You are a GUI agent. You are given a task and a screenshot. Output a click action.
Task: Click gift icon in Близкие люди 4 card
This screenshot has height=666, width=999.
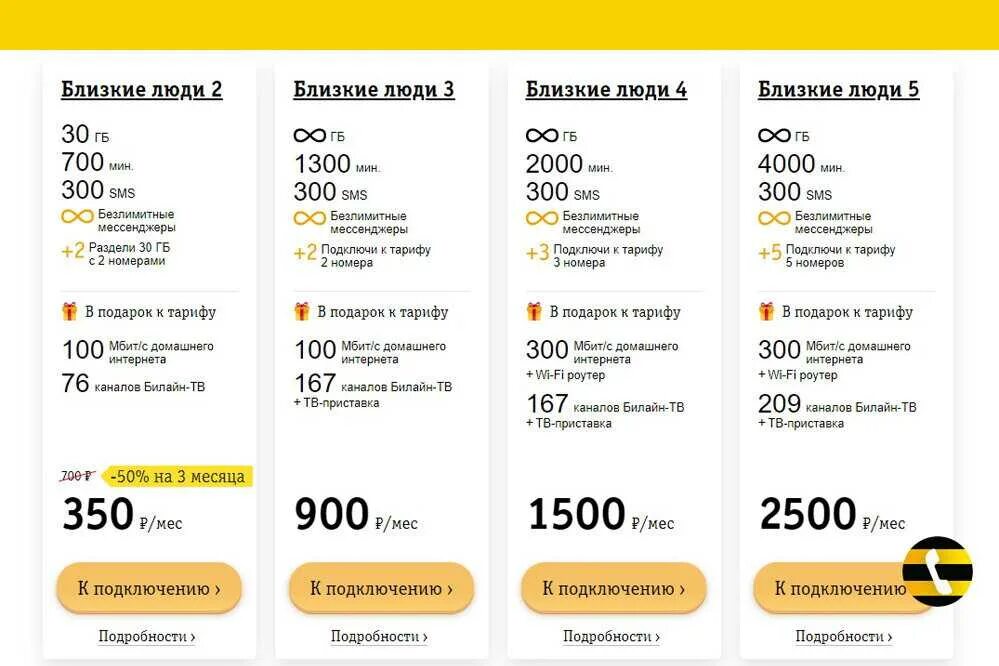pyautogui.click(x=534, y=312)
